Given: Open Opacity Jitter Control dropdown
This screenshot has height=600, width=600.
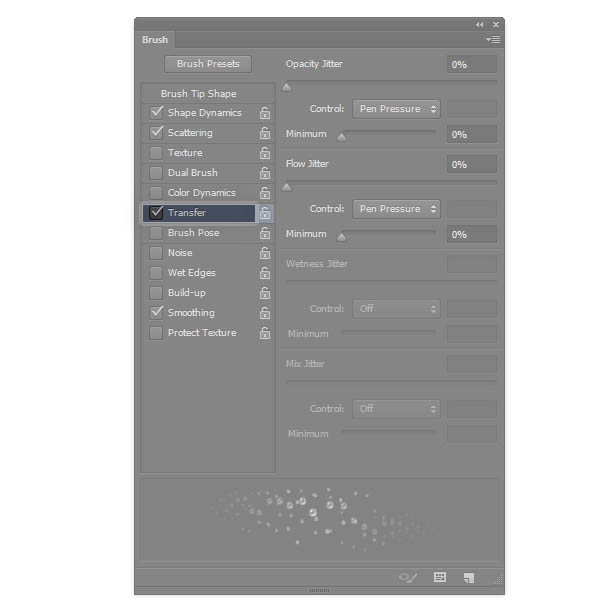Looking at the screenshot, I should [x=396, y=109].
